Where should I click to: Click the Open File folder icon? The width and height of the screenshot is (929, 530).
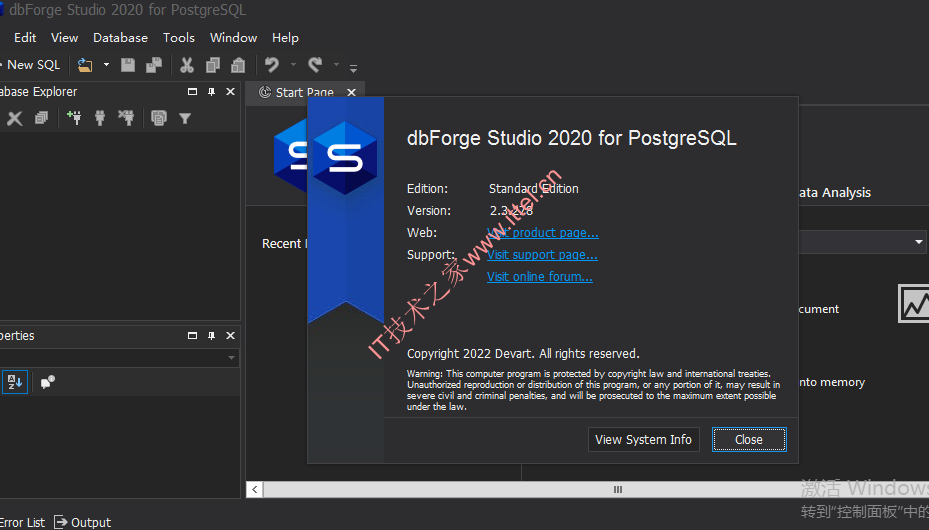pyautogui.click(x=85, y=65)
